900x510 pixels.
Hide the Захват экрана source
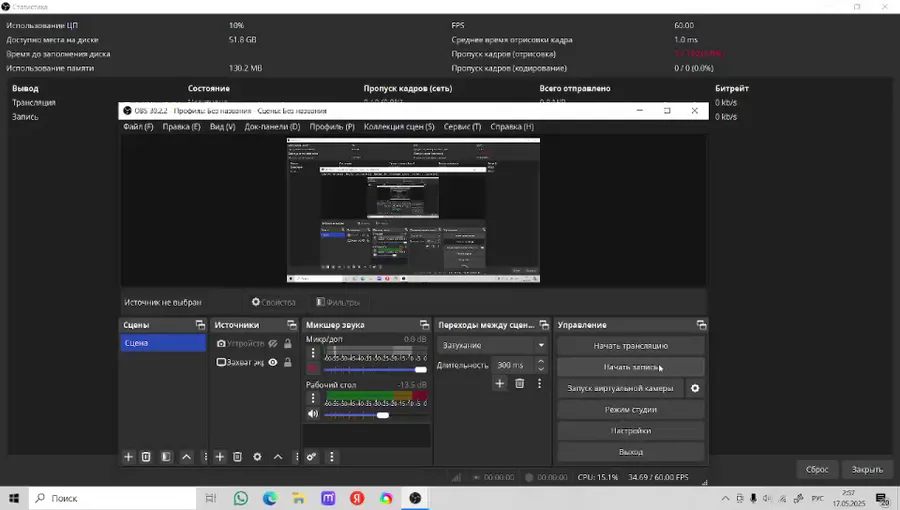click(x=273, y=363)
